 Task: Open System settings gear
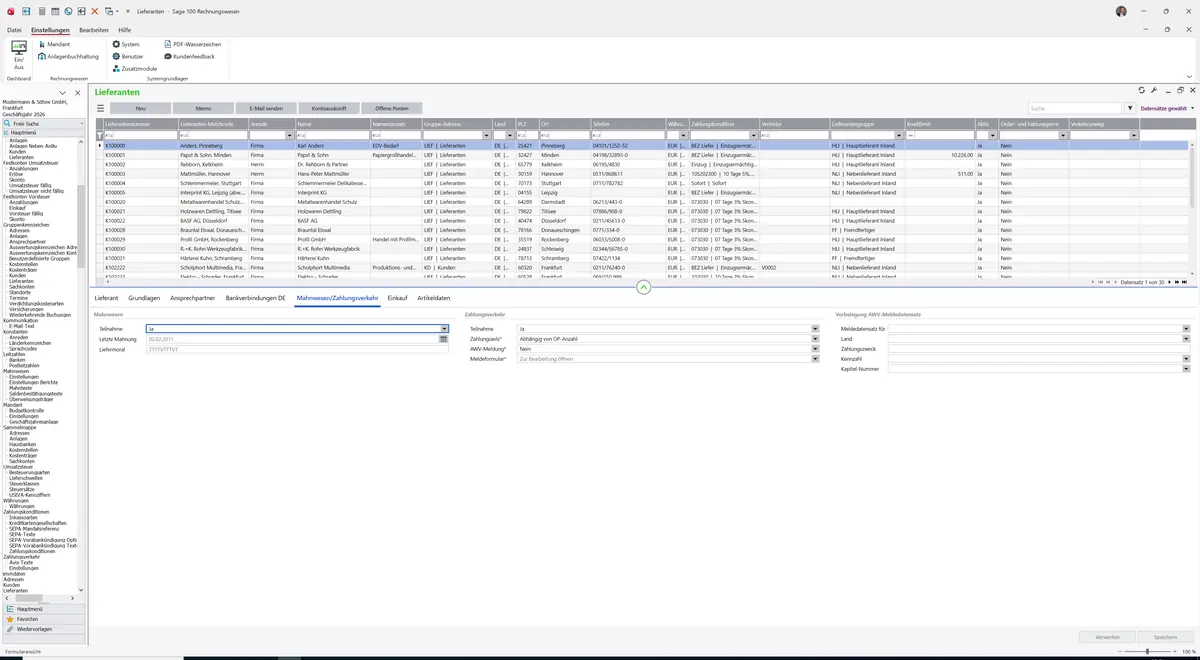(126, 45)
